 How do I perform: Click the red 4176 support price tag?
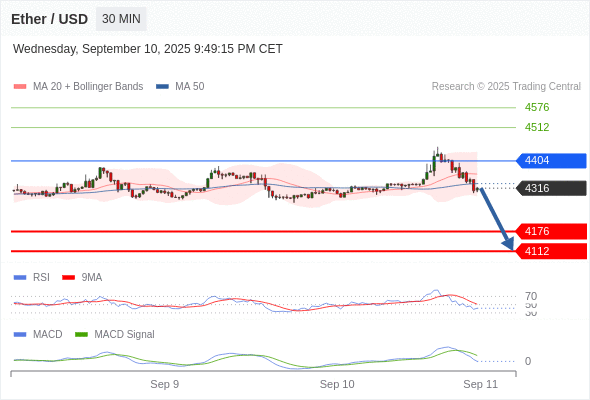click(x=551, y=231)
